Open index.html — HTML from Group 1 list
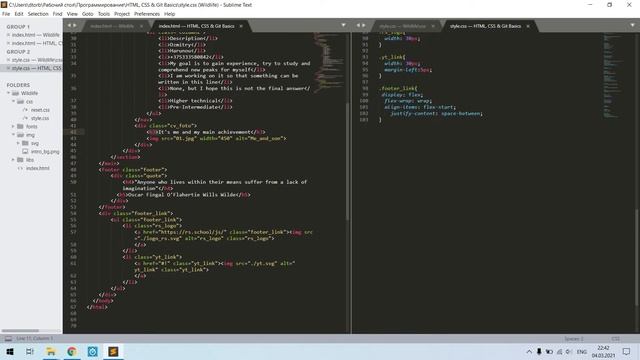Viewport: 640px width, 360px height. pyautogui.click(x=37, y=43)
